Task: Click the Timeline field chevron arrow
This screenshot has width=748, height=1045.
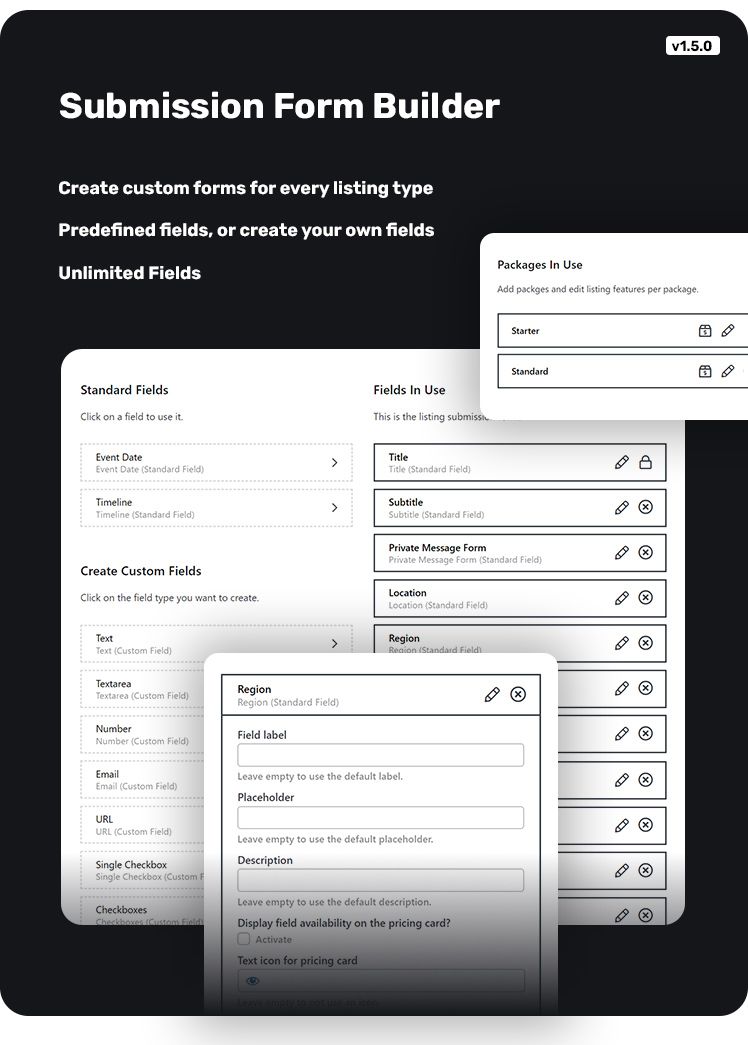Action: (334, 508)
